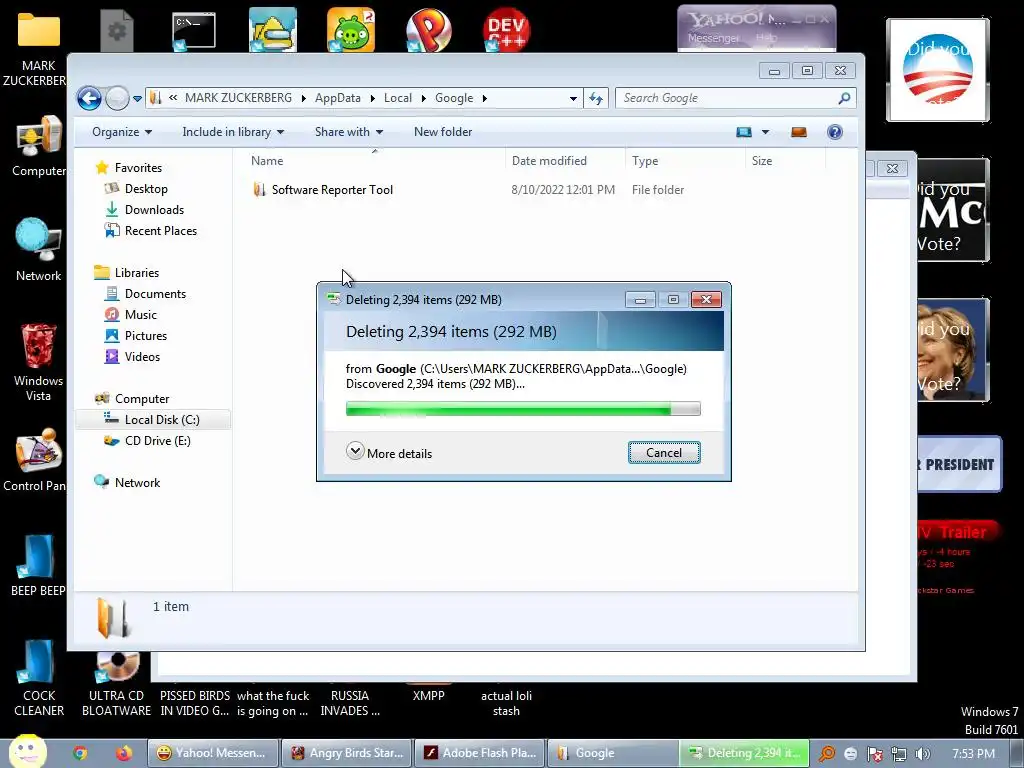The image size is (1024, 768).
Task: Open the BEEP BEEP desktop shortcut
Action: (x=37, y=565)
